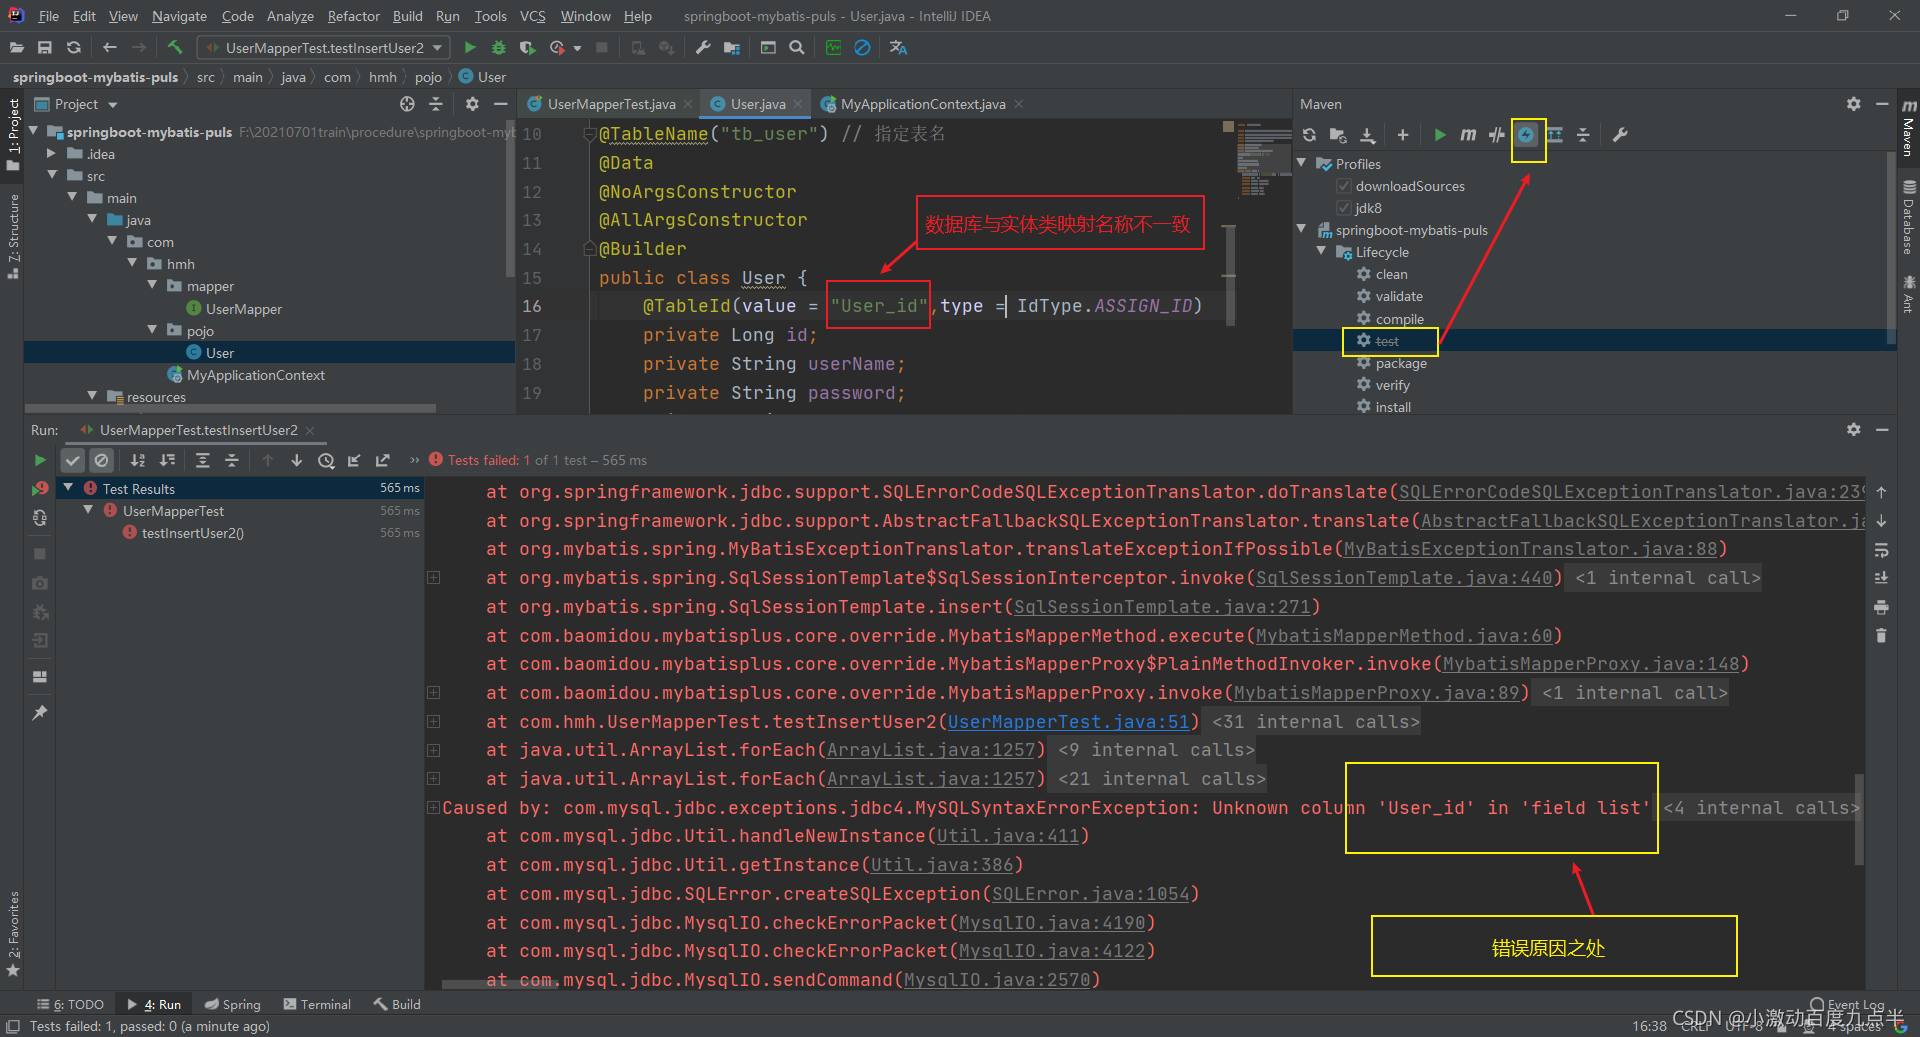Start debugging with the bug icon
Viewport: 1920px width, 1037px height.
[498, 47]
